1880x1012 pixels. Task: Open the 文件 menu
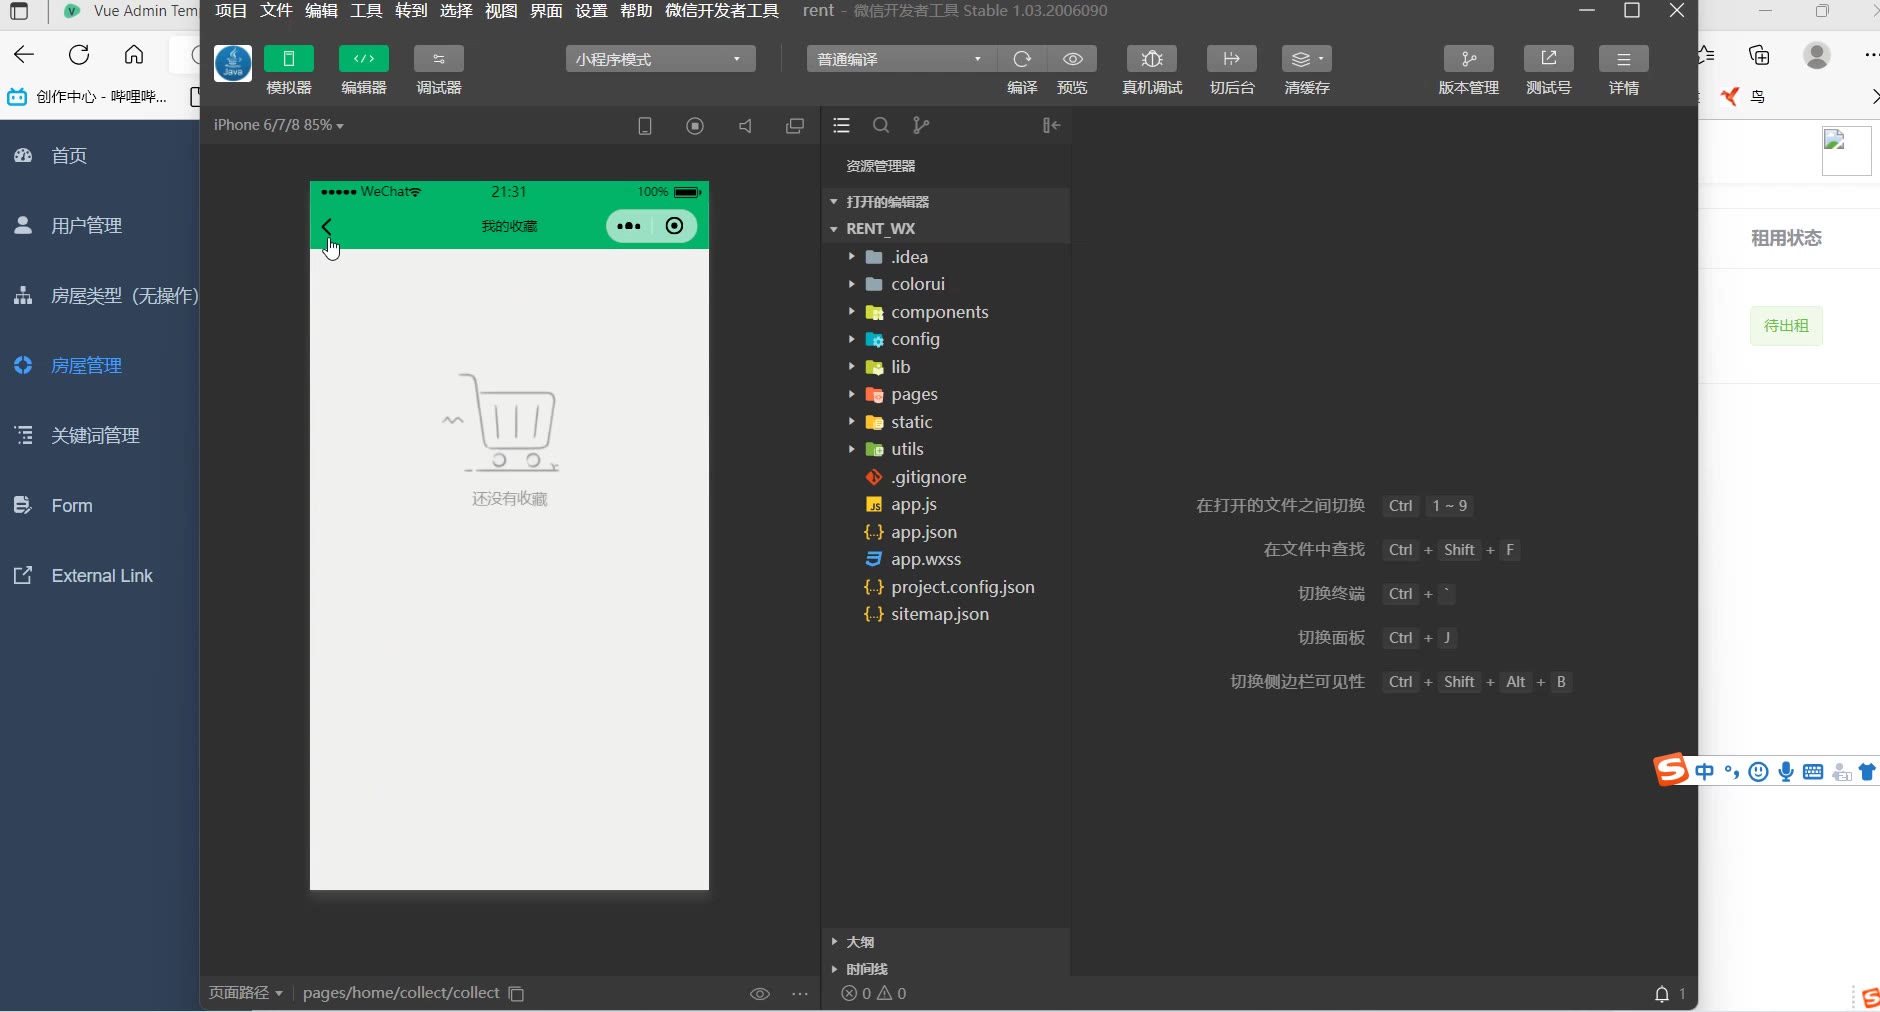(276, 11)
